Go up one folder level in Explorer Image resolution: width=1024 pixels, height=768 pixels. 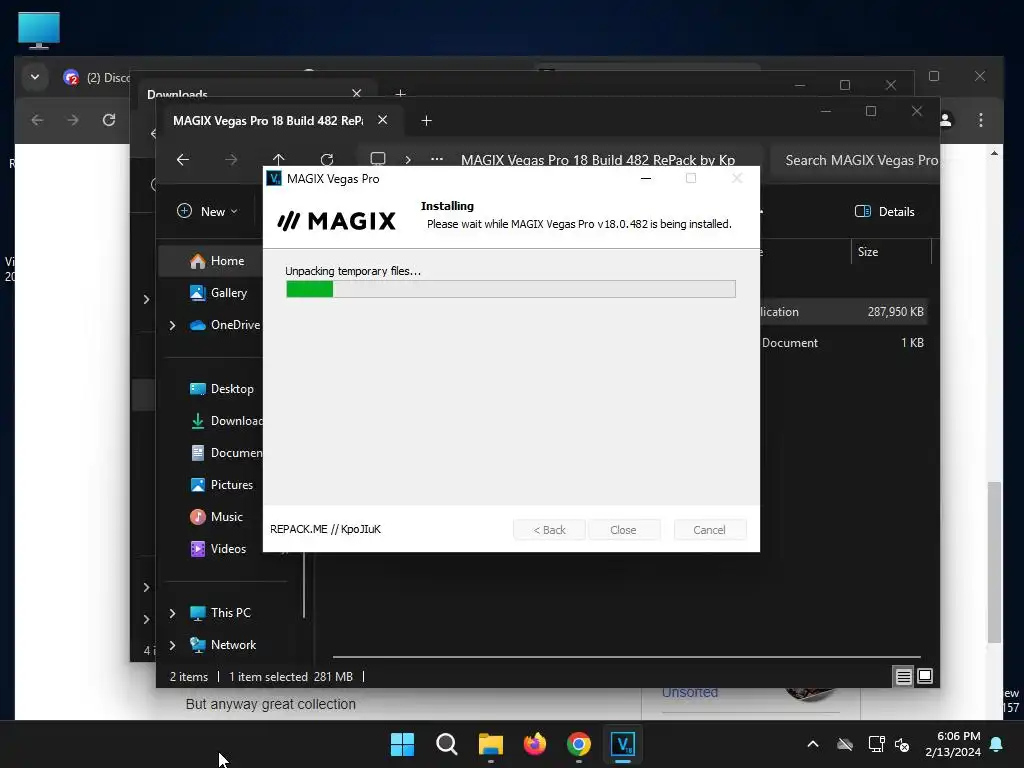click(x=279, y=160)
